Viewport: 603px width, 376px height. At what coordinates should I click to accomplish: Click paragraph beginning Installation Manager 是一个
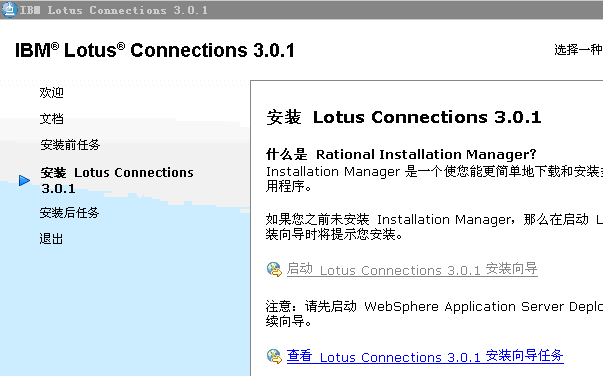click(x=434, y=179)
